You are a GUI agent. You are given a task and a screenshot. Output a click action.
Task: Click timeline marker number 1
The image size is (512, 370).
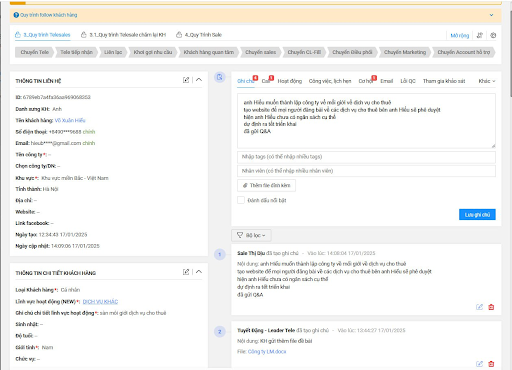click(x=220, y=255)
